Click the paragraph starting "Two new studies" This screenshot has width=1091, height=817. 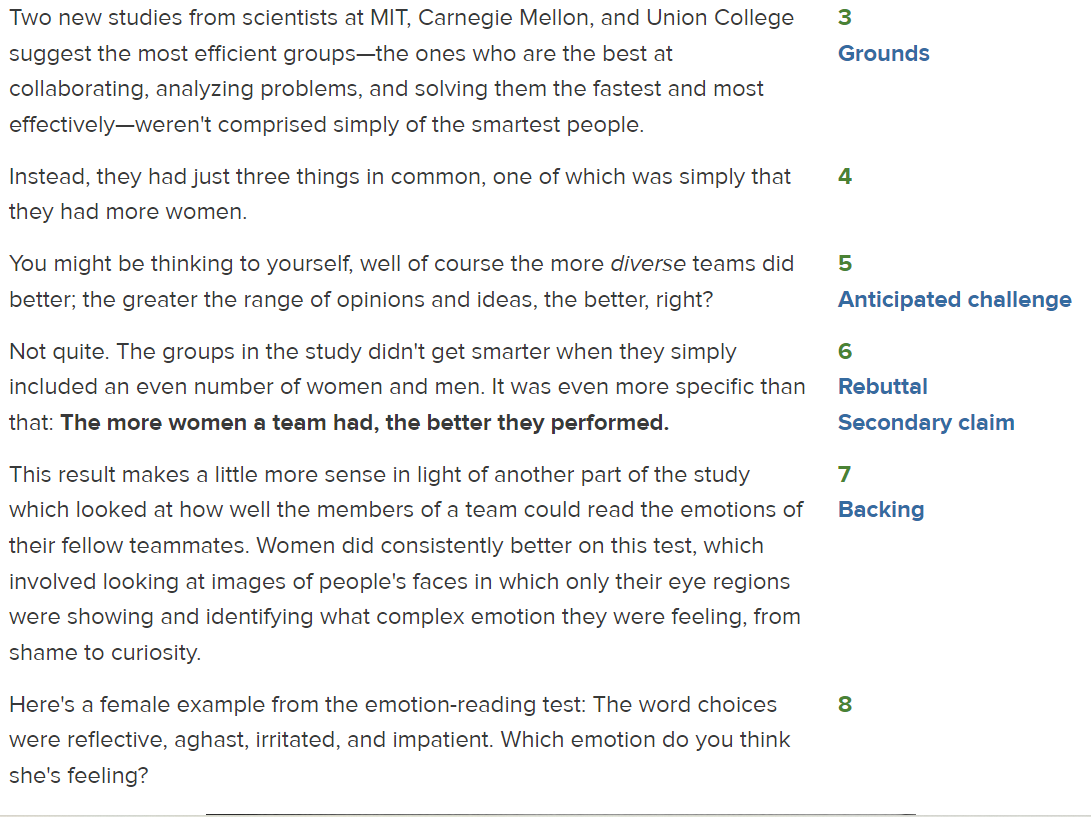(400, 71)
